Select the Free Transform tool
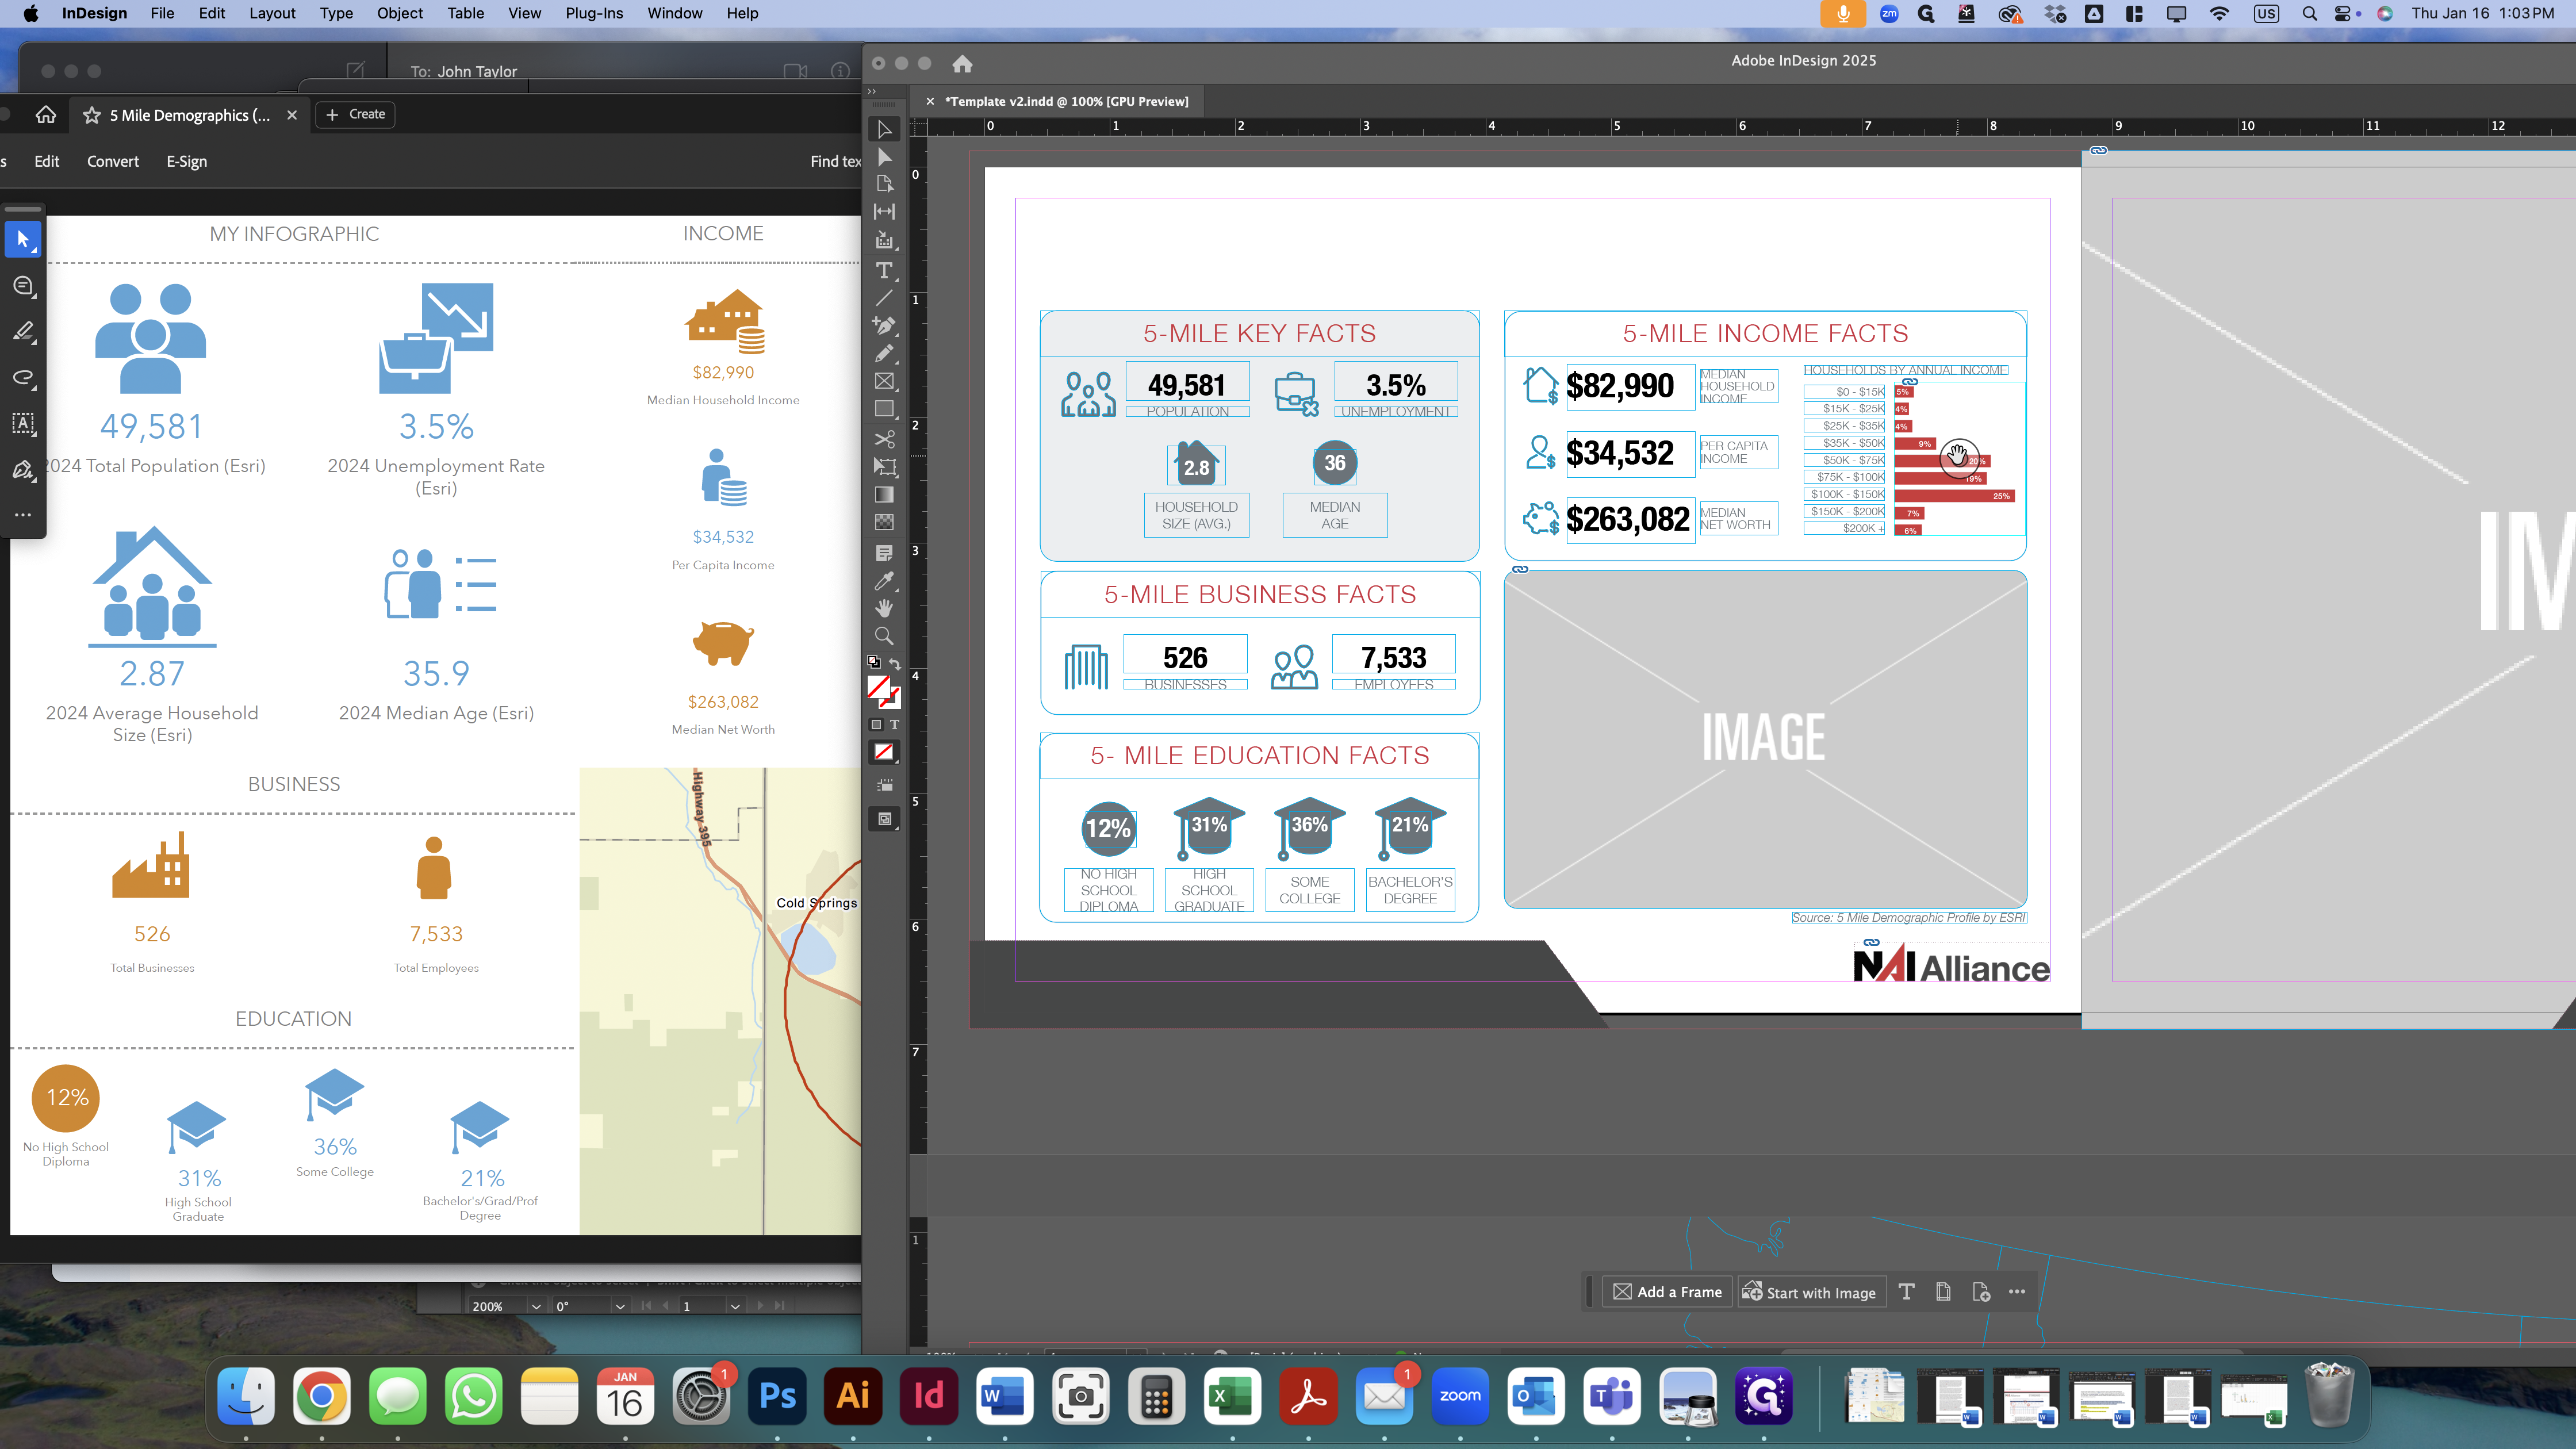This screenshot has width=2576, height=1449. click(x=884, y=466)
